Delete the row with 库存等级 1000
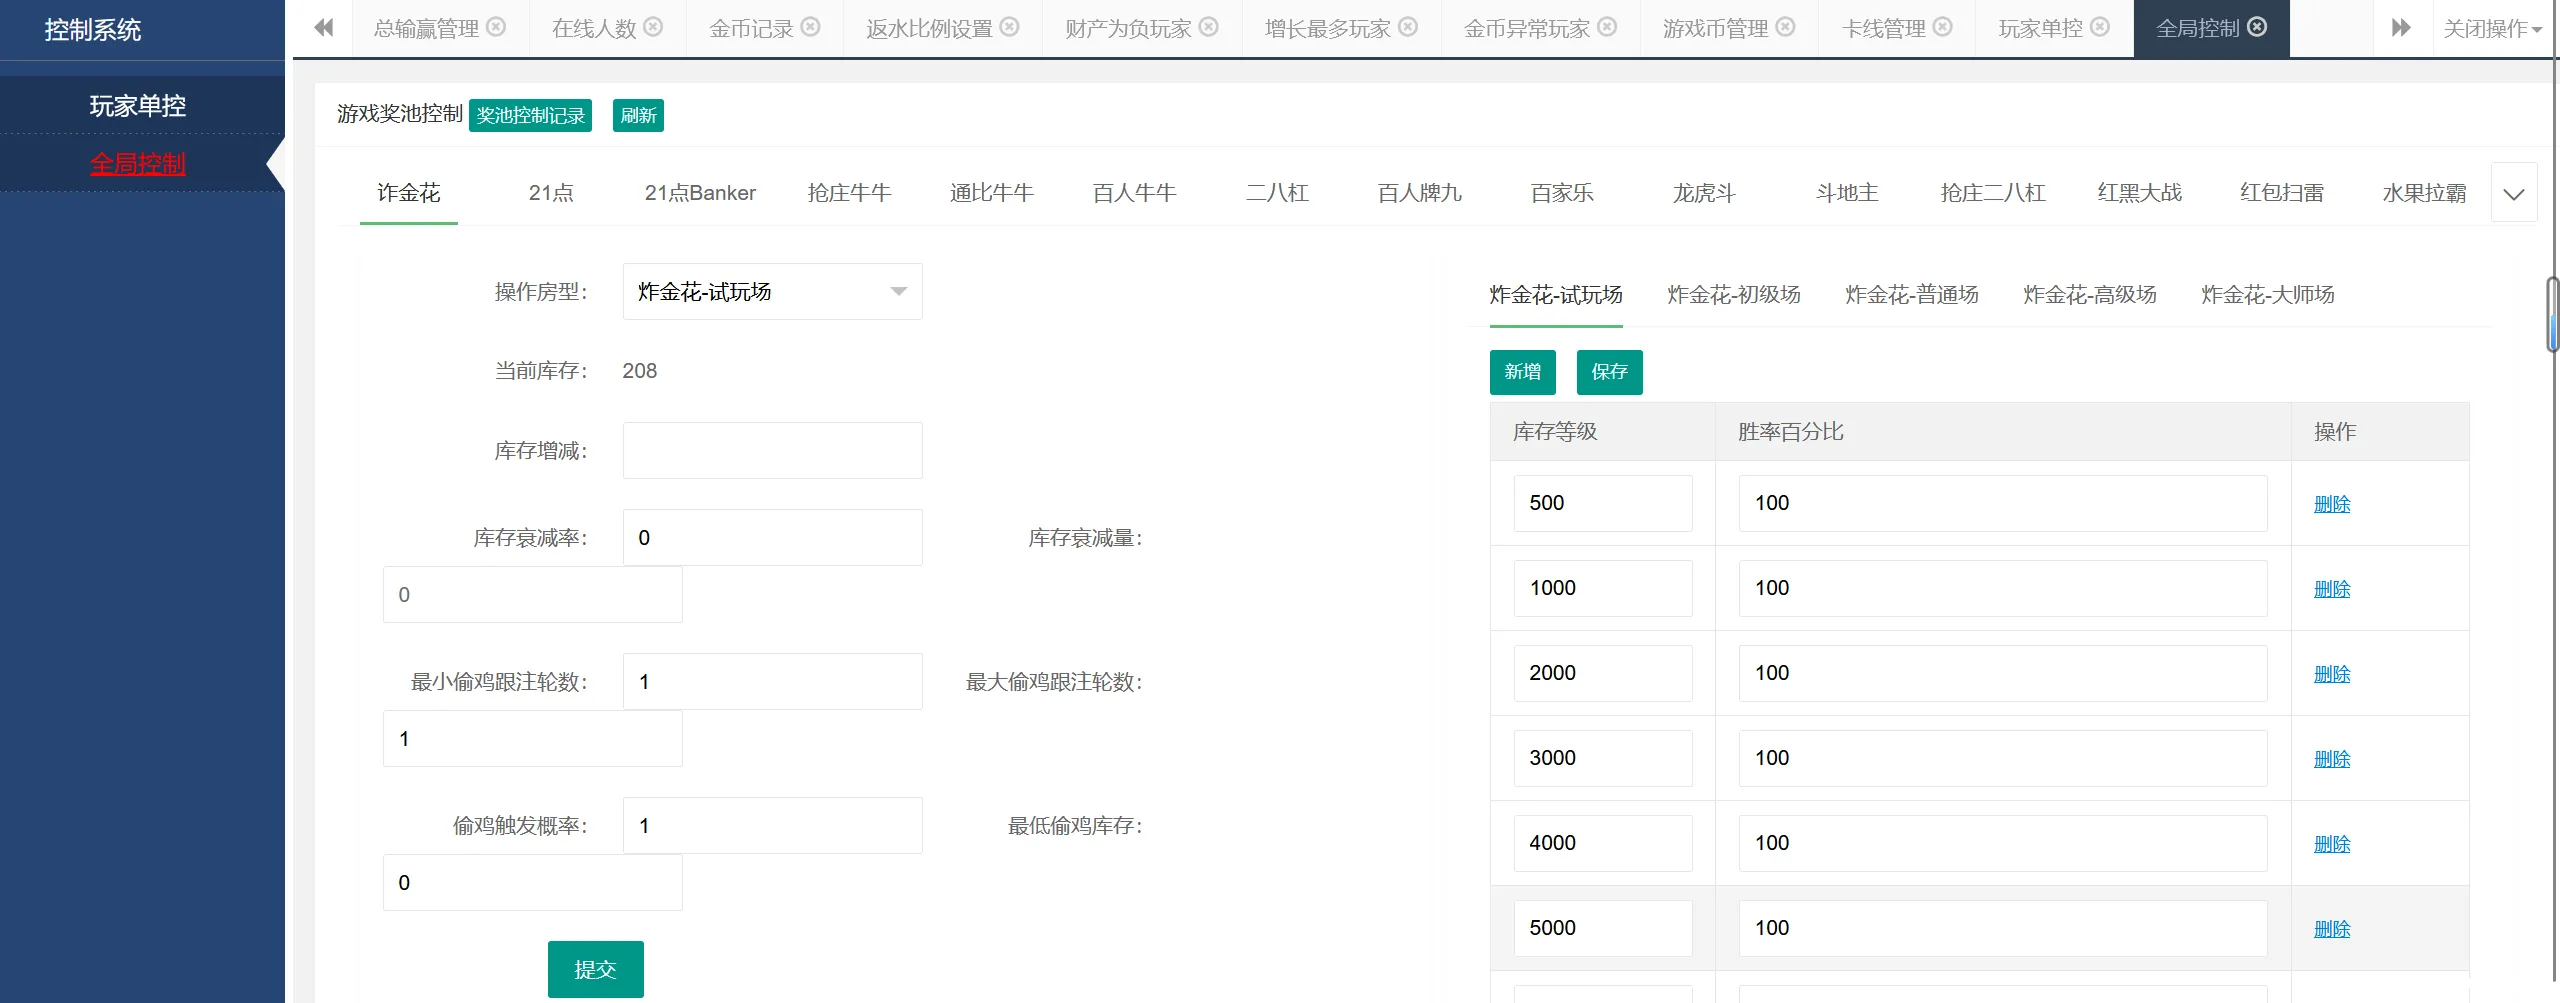 2332,590
